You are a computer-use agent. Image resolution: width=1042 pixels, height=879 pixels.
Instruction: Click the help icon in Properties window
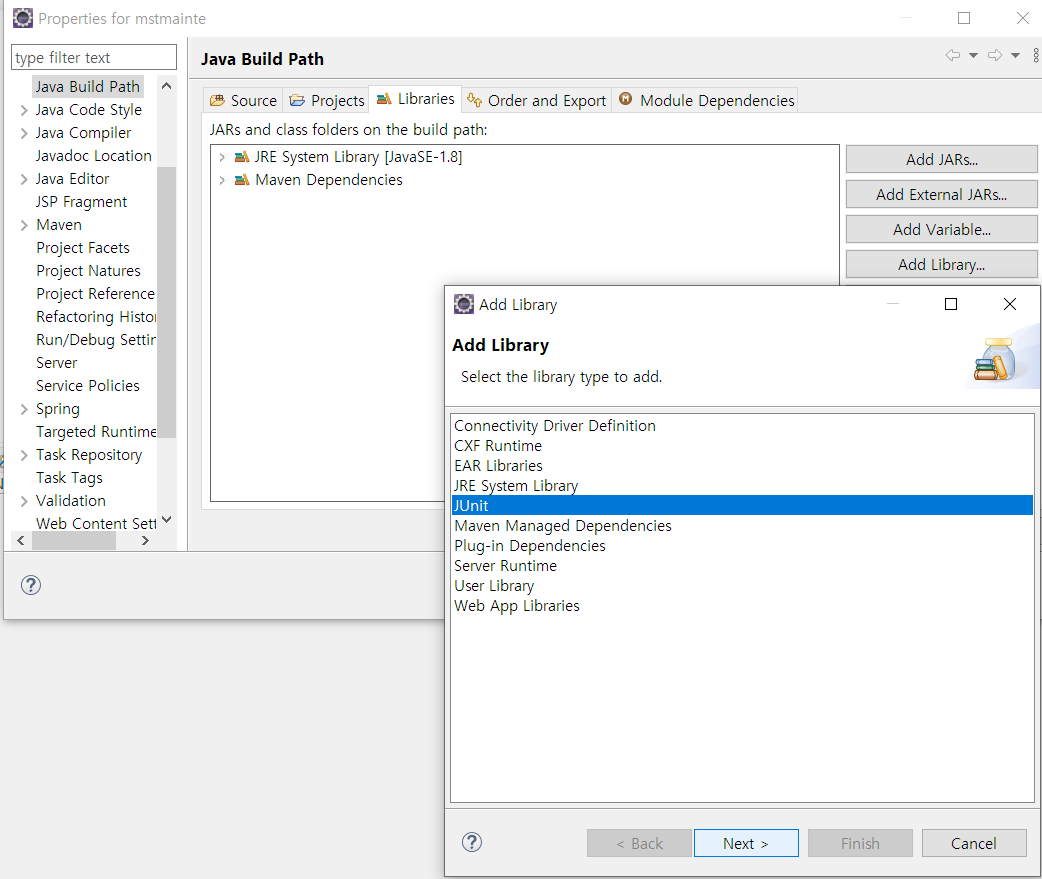(31, 585)
